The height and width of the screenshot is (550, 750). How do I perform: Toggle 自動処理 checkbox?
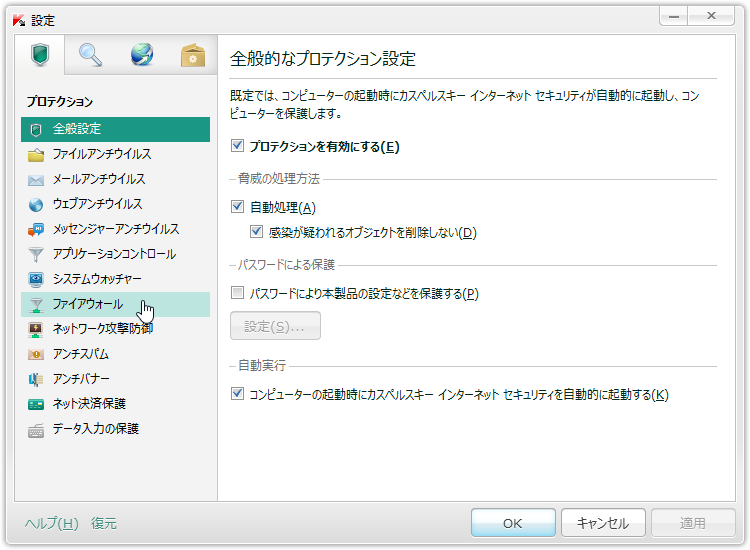click(237, 207)
